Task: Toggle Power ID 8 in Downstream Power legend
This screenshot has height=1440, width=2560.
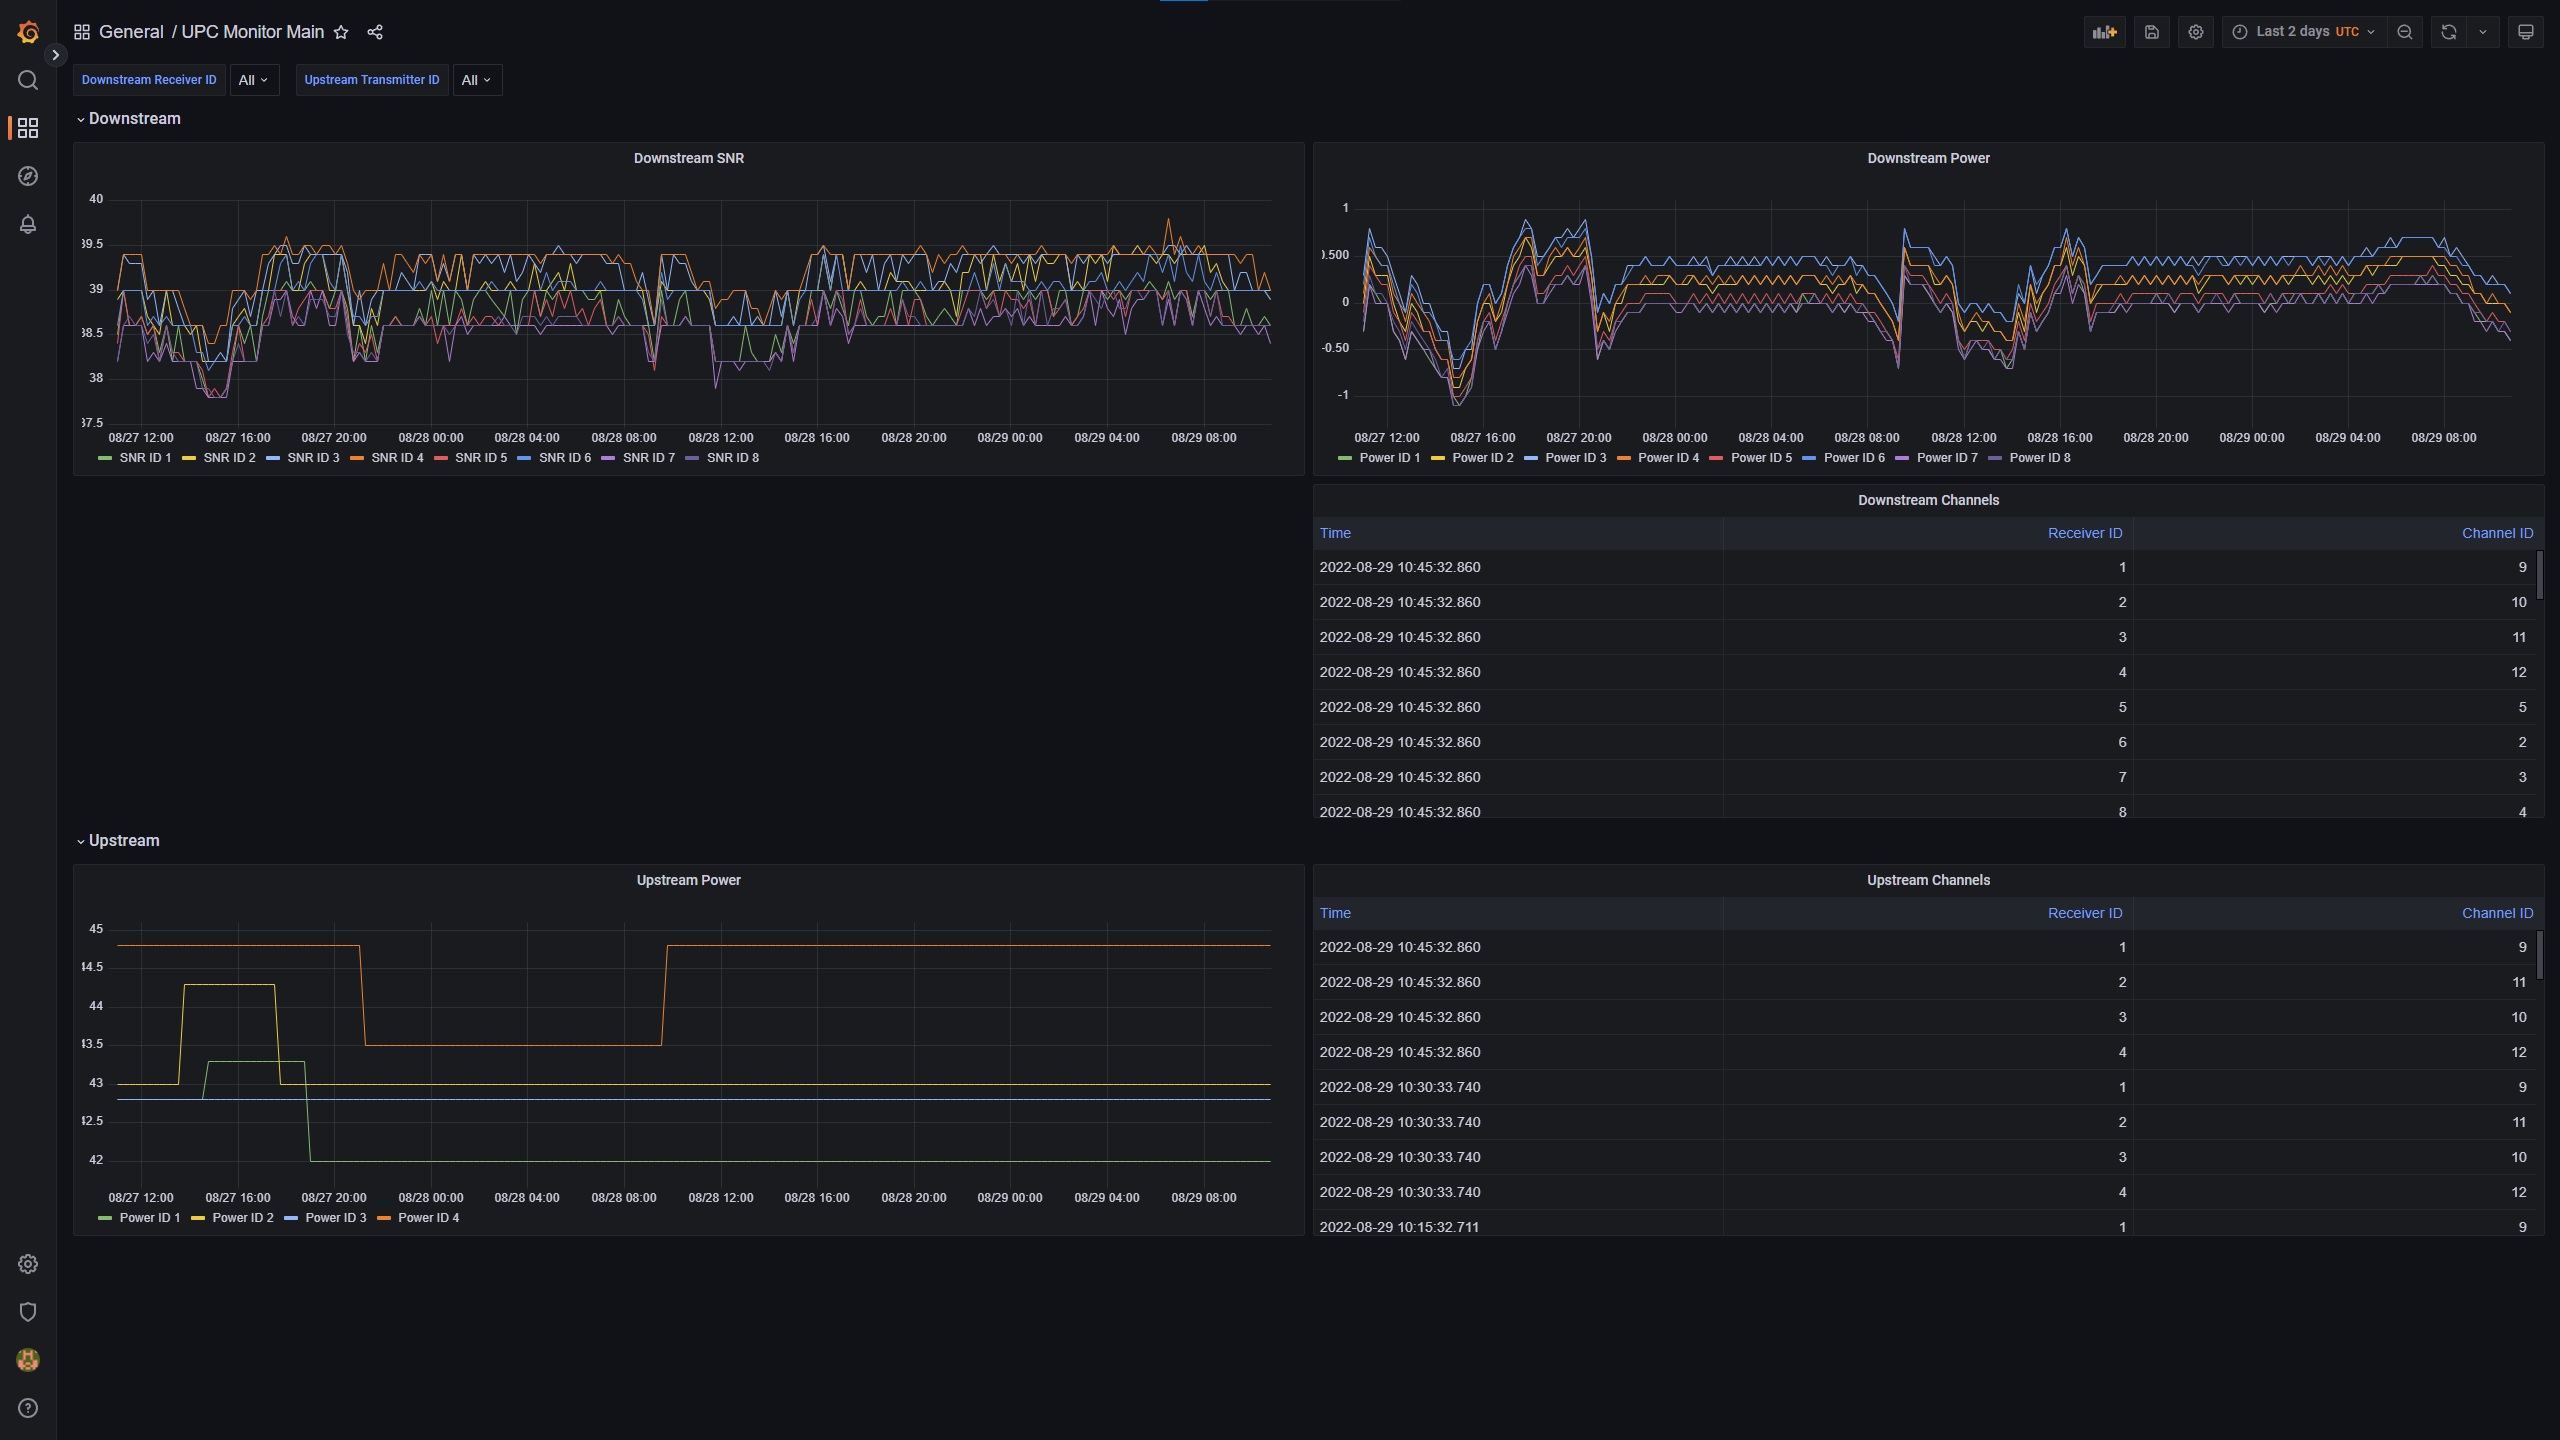Action: coord(2040,458)
